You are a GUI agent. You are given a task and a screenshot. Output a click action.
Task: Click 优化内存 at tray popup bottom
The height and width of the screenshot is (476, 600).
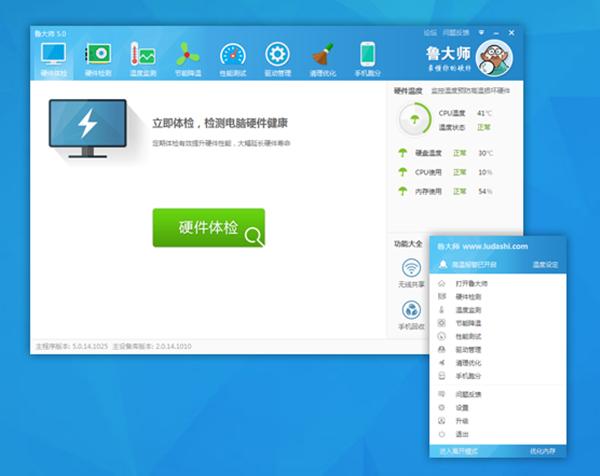pyautogui.click(x=544, y=452)
